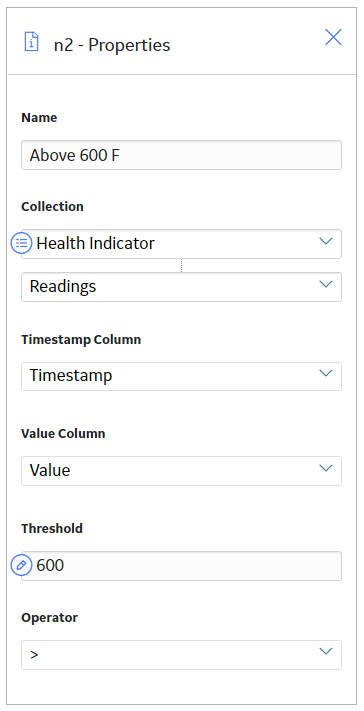Click the Name field containing Above 600 F
Viewport: 364px width, 711px height.
coord(181,155)
